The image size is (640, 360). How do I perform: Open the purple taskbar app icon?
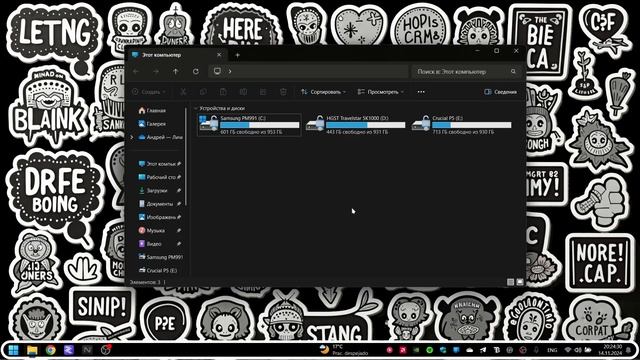[x=69, y=350]
